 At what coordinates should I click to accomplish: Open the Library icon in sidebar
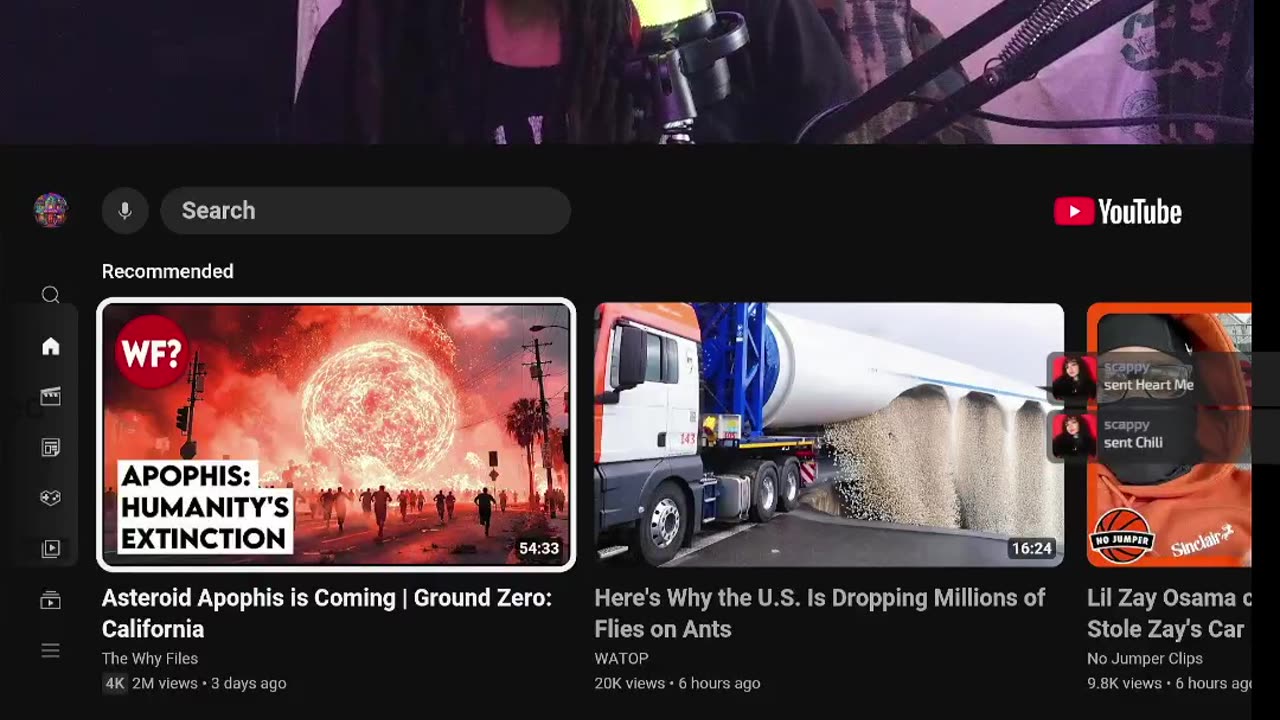pyautogui.click(x=51, y=549)
